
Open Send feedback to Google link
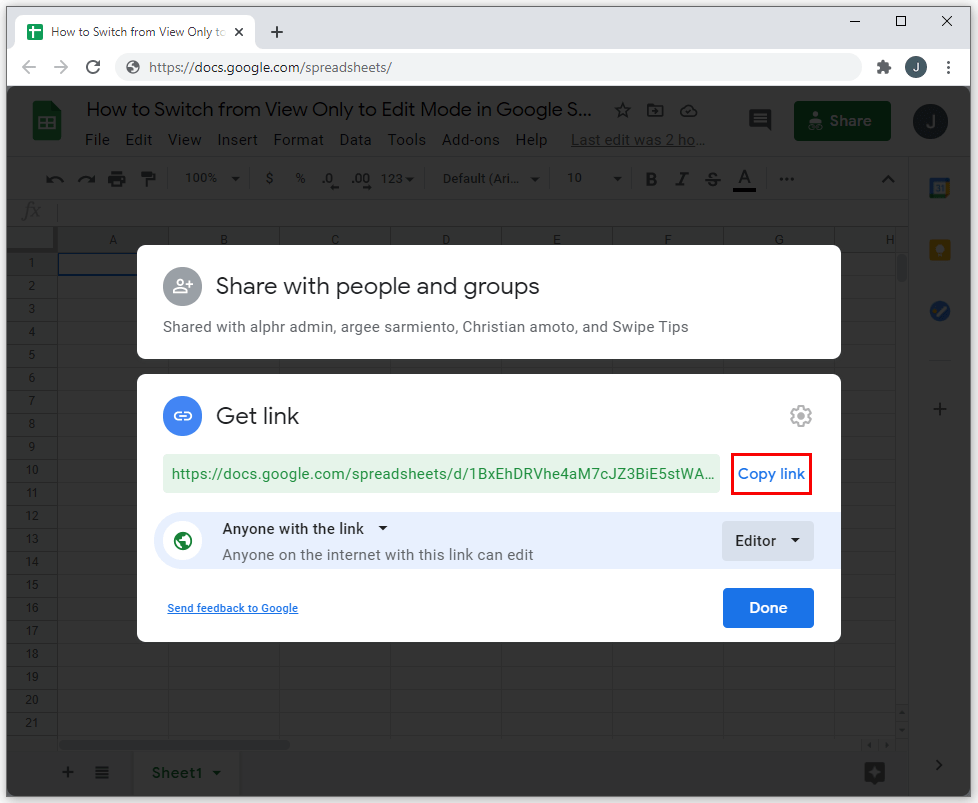pyautogui.click(x=232, y=608)
